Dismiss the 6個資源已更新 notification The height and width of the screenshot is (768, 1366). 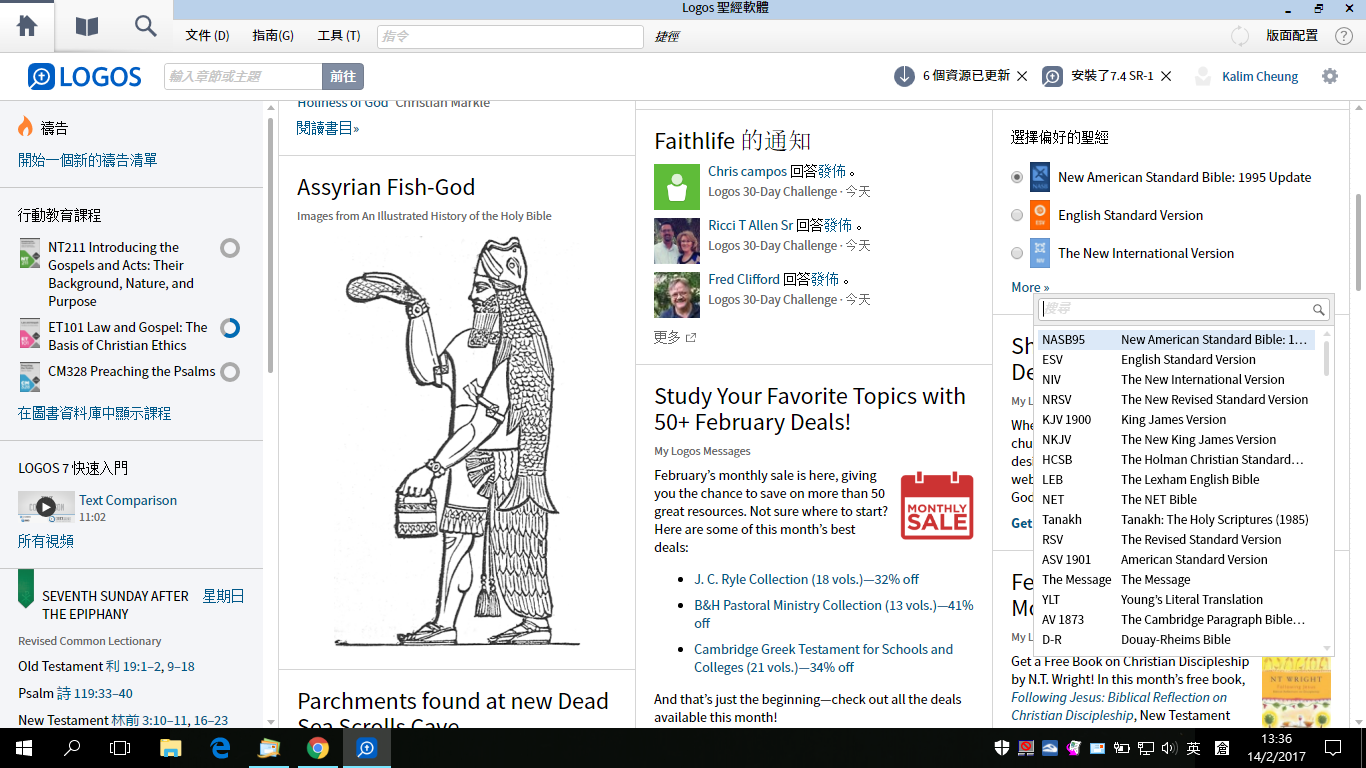[x=1022, y=76]
